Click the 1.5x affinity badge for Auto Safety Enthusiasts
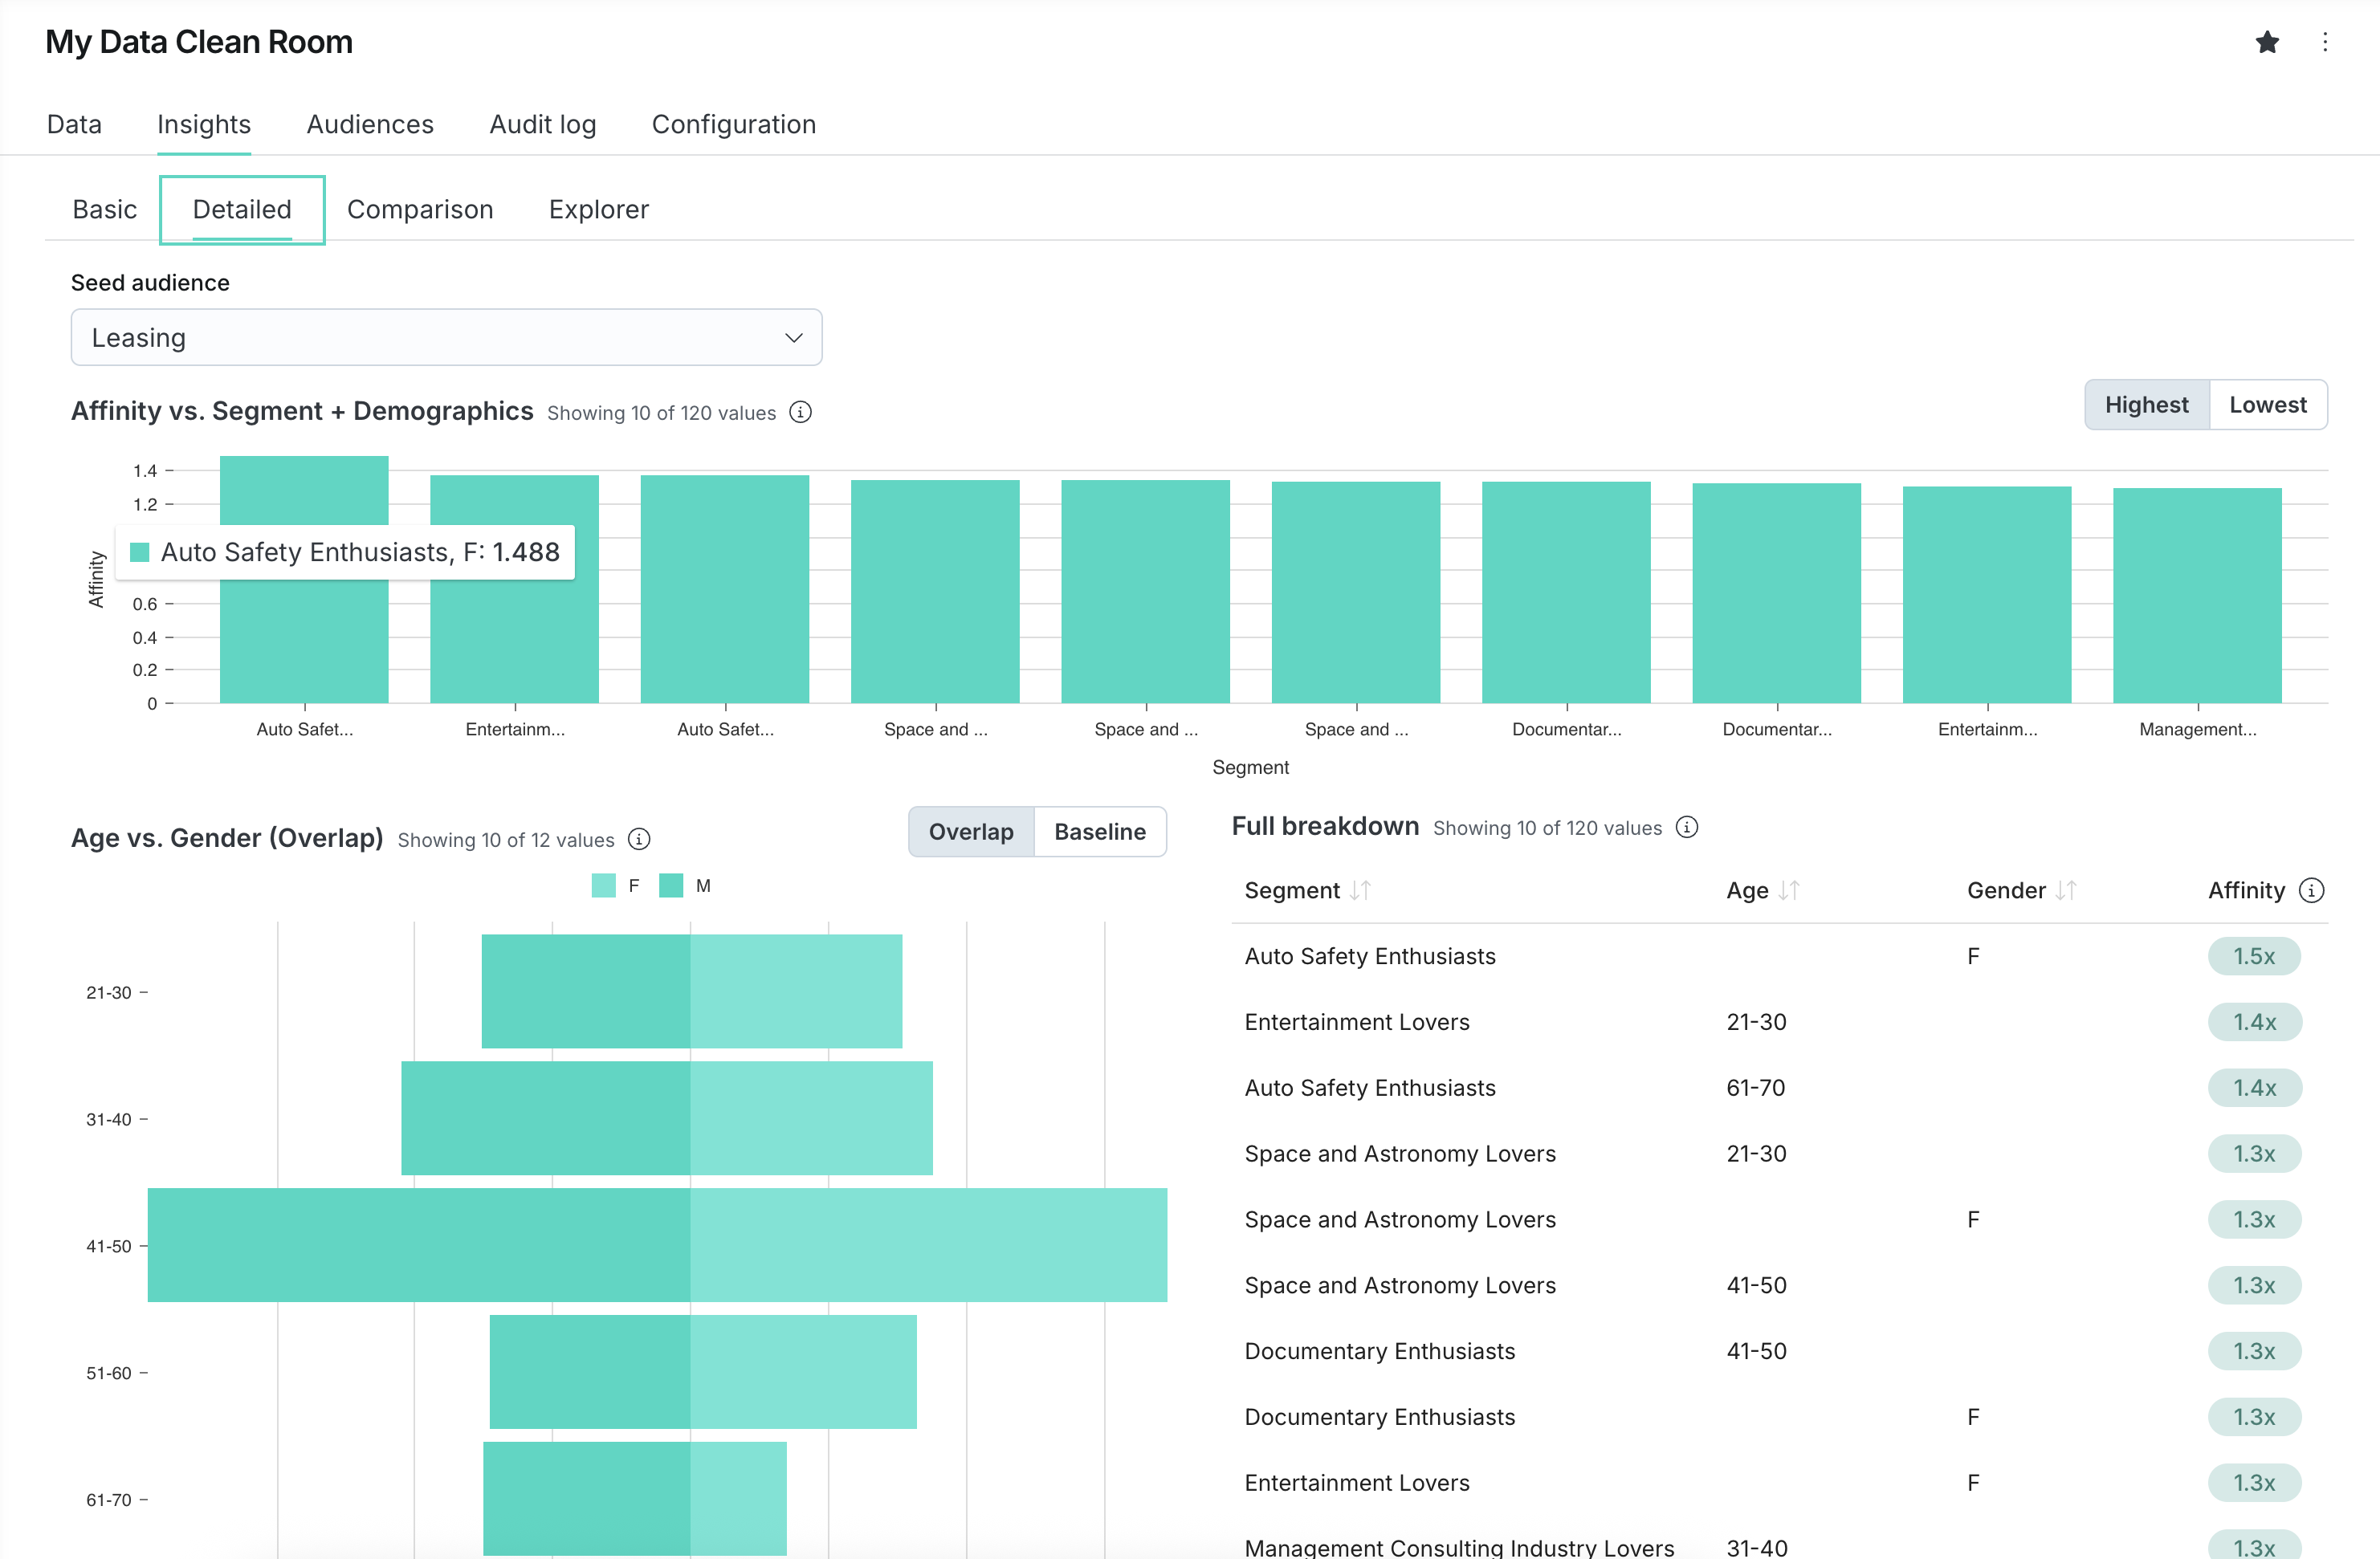 tap(2255, 956)
